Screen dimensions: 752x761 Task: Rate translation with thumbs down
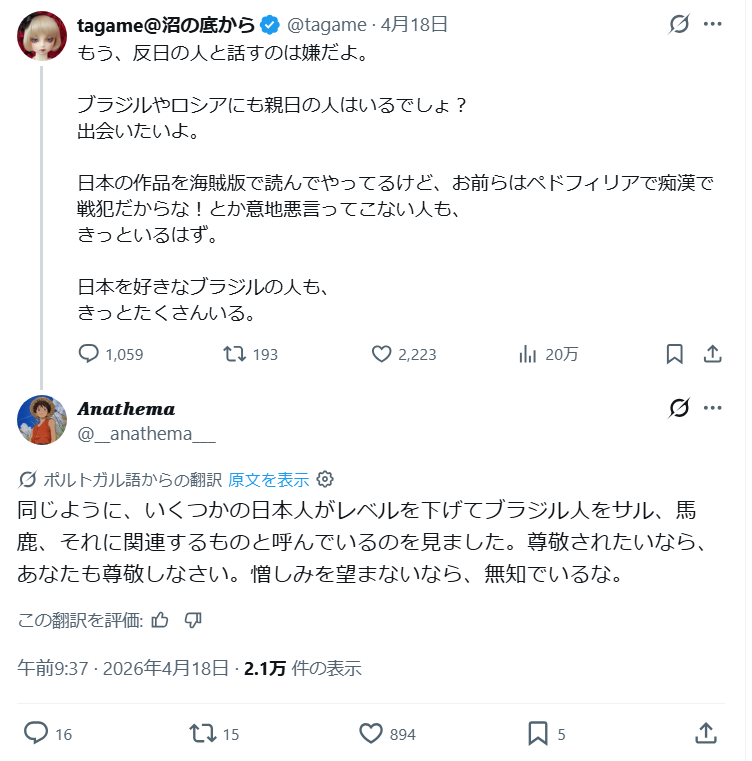pyautogui.click(x=194, y=620)
